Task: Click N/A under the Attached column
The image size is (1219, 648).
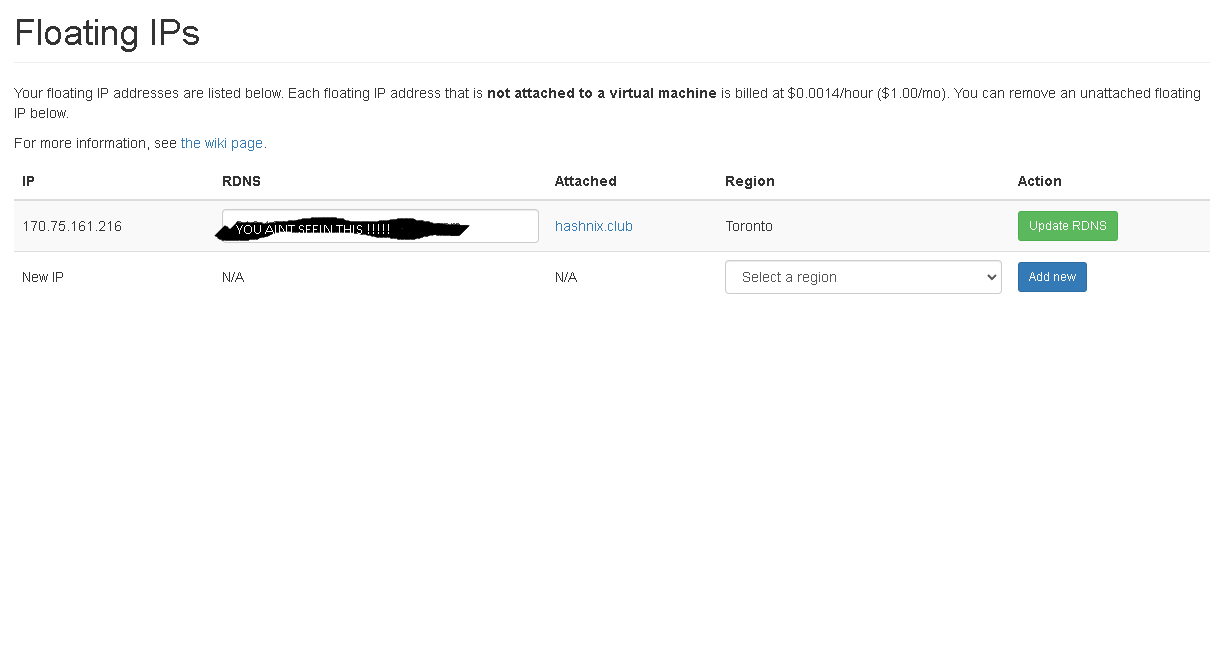Action: [x=566, y=277]
